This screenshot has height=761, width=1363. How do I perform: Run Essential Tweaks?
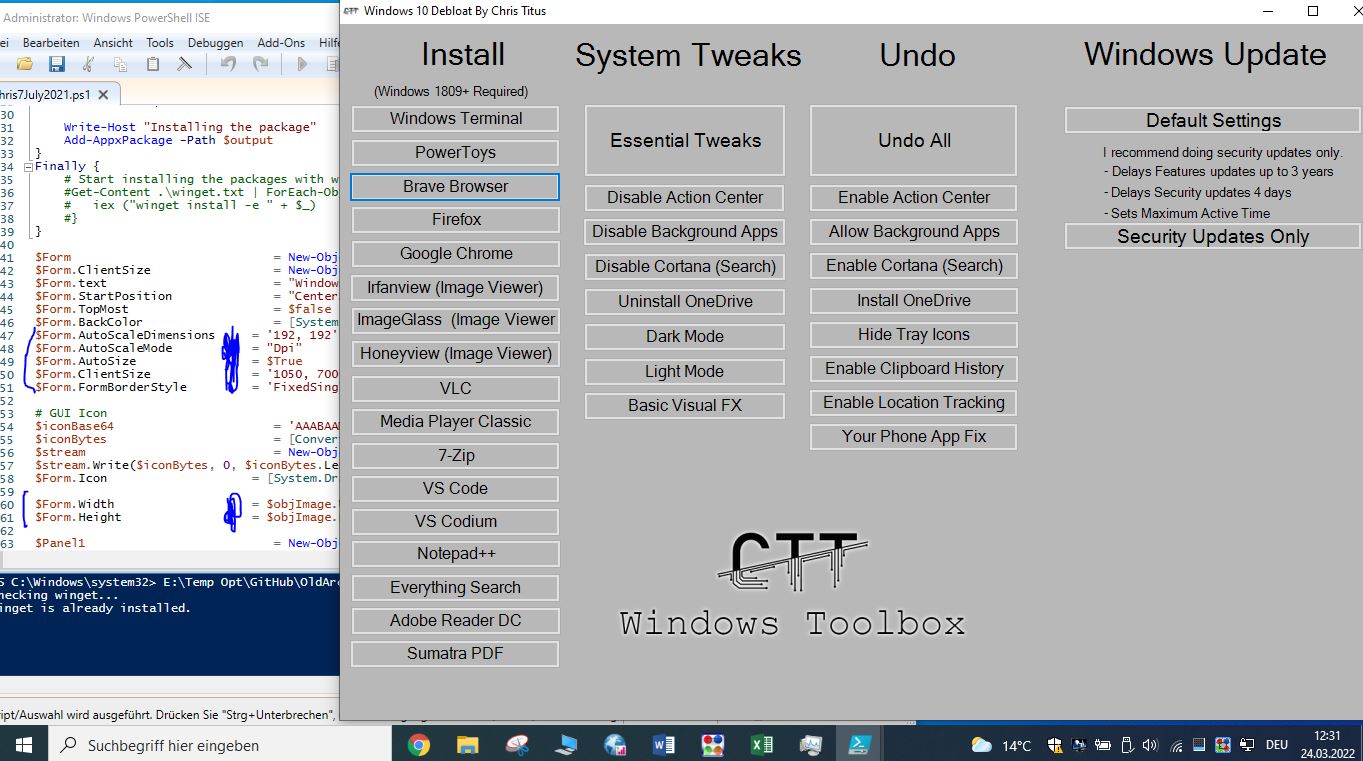tap(686, 141)
